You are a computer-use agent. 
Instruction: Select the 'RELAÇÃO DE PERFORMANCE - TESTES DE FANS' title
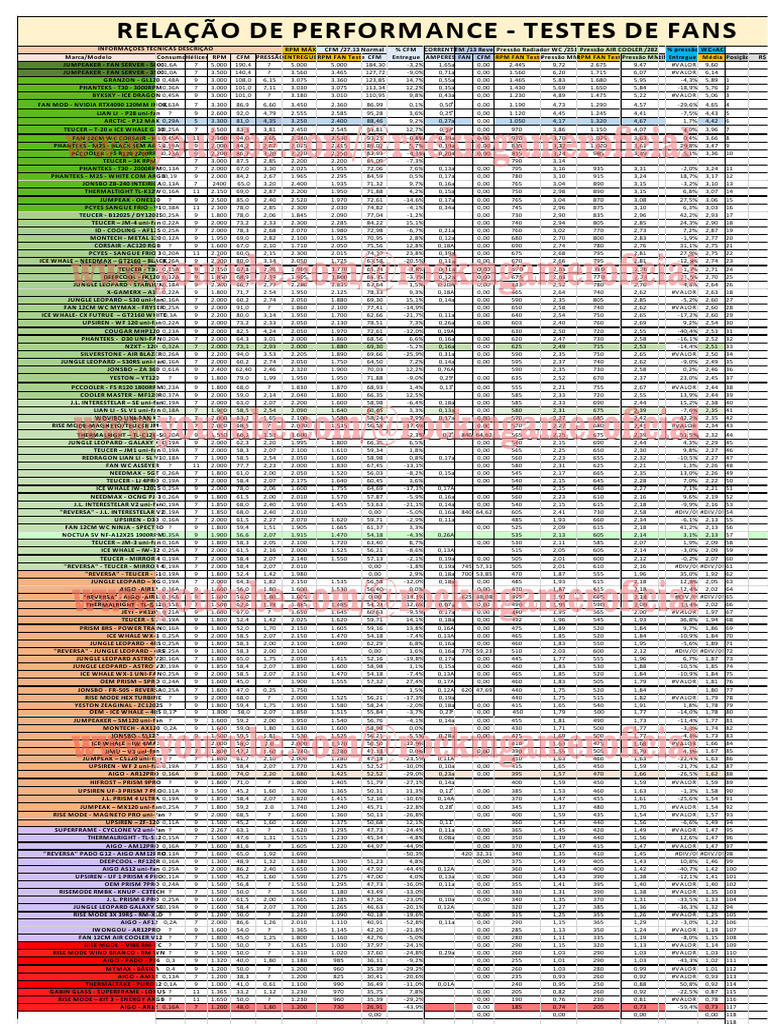coord(426,31)
